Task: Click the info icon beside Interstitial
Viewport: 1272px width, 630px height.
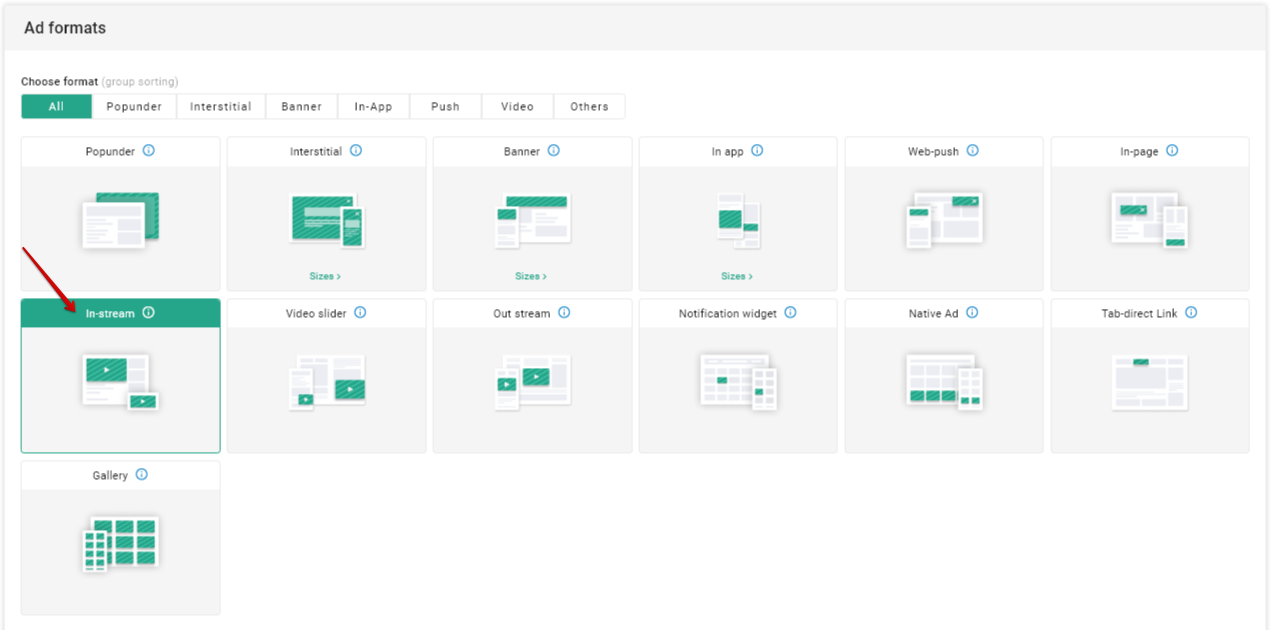Action: 356,151
